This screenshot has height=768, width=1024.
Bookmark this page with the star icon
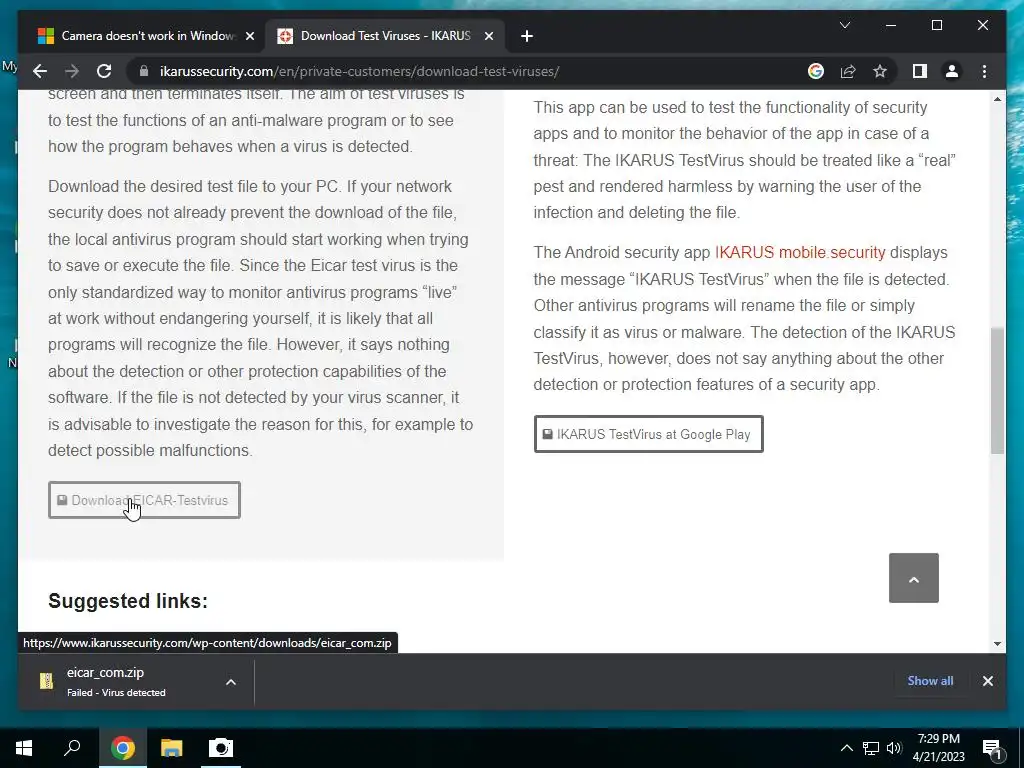(880, 71)
